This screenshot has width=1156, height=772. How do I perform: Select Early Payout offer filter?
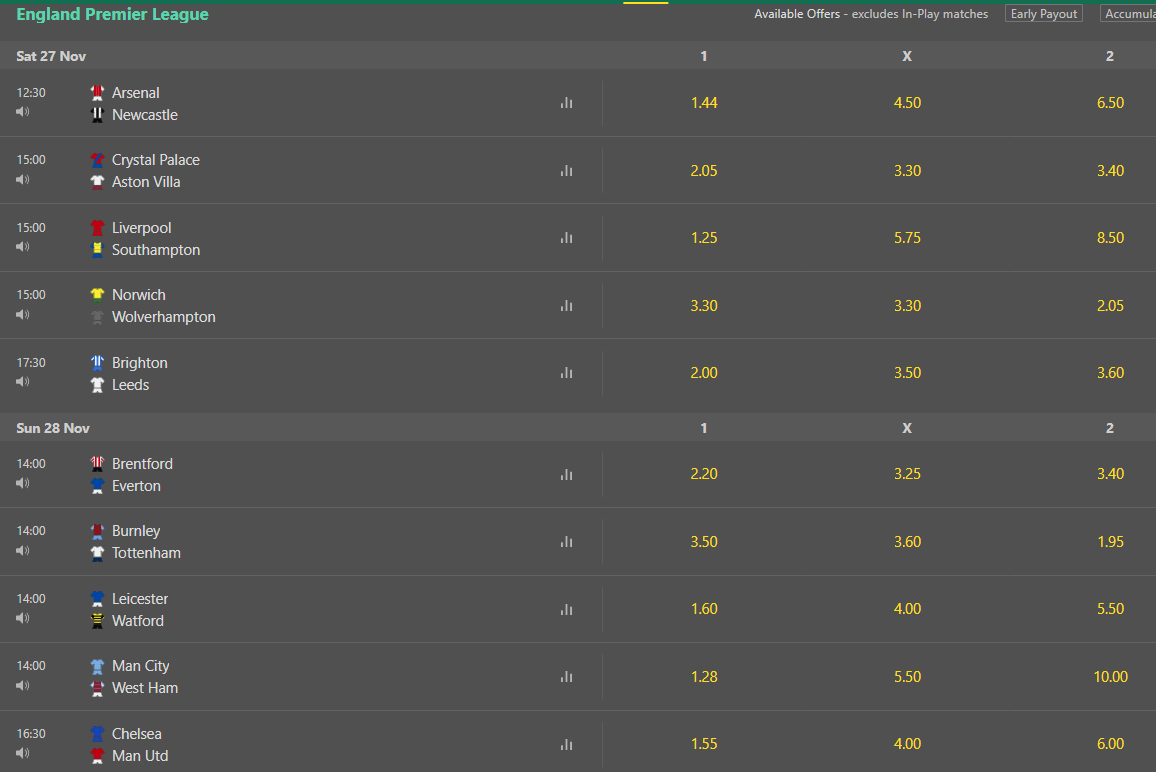[x=1043, y=14]
